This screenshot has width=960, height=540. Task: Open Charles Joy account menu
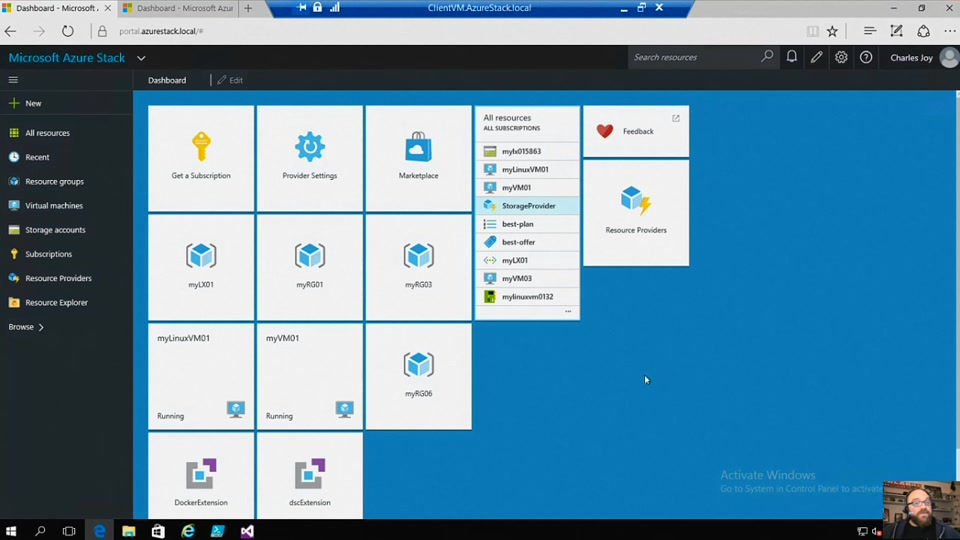coord(923,58)
